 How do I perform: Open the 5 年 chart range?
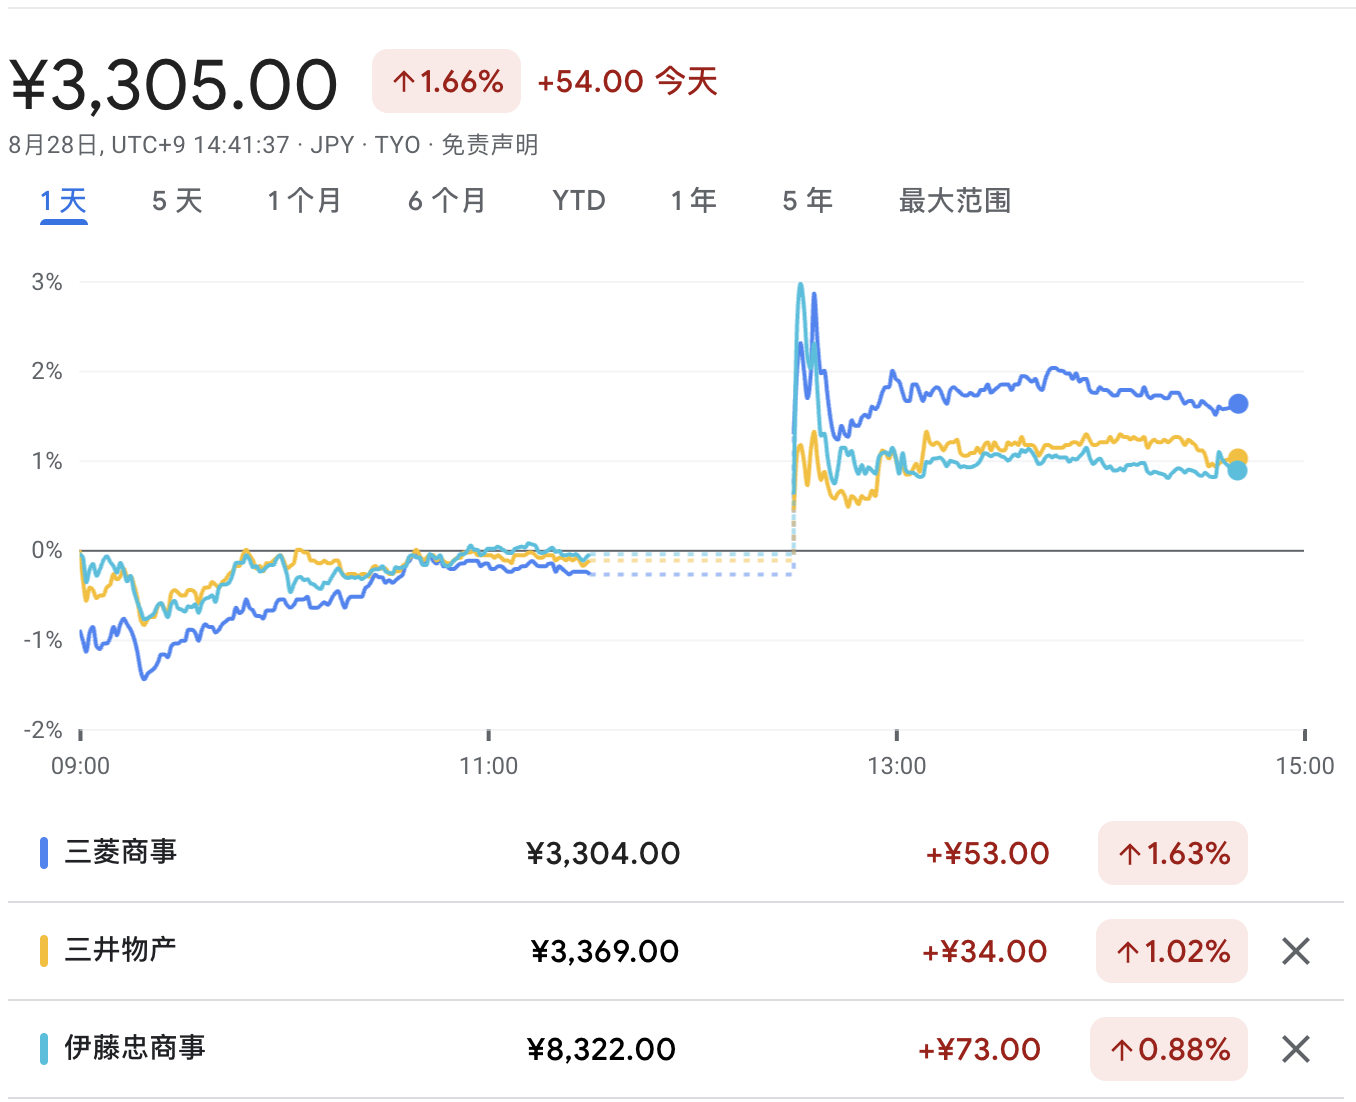tap(807, 201)
